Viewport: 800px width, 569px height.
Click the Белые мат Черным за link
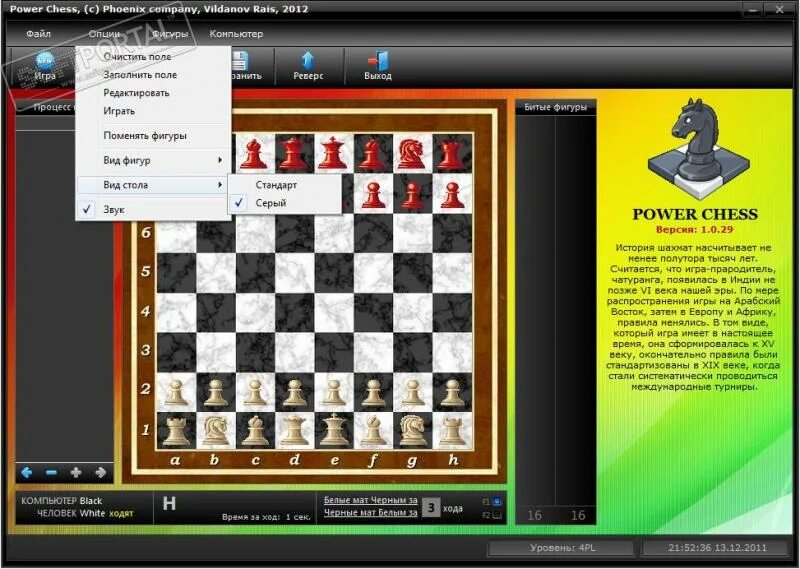pos(370,500)
